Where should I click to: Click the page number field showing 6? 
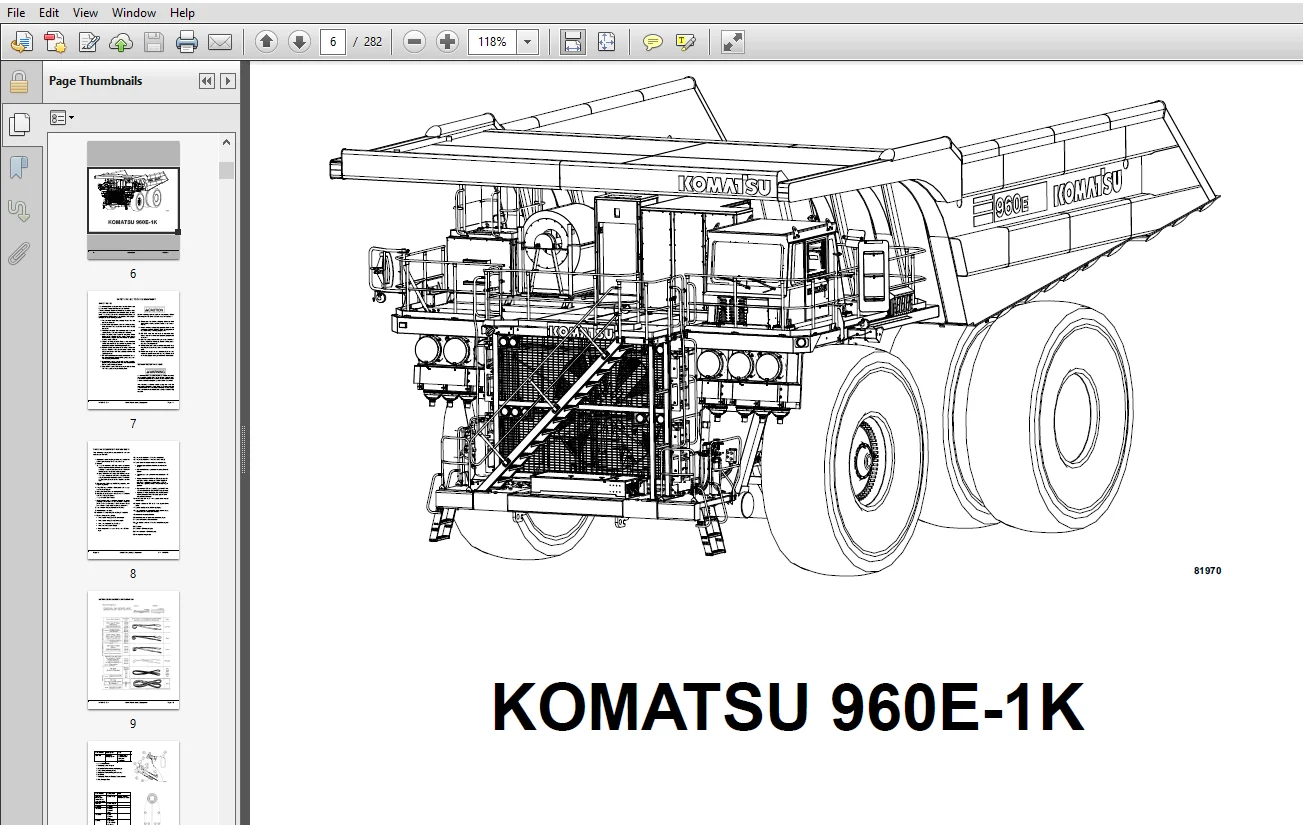333,42
